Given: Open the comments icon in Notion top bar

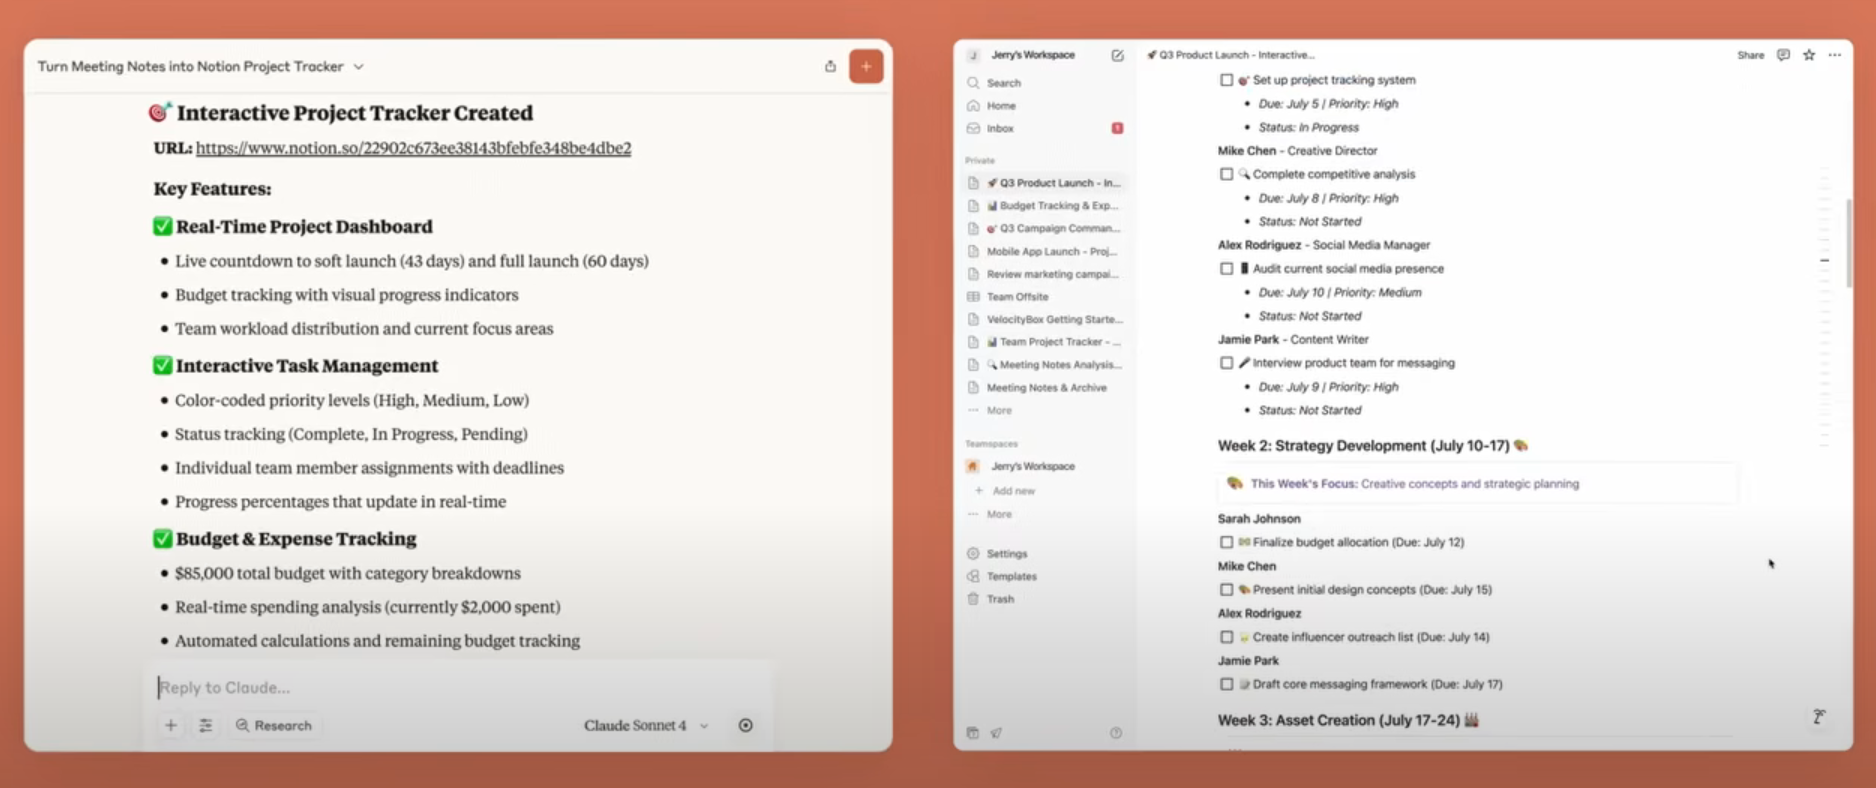Looking at the screenshot, I should (x=1783, y=55).
